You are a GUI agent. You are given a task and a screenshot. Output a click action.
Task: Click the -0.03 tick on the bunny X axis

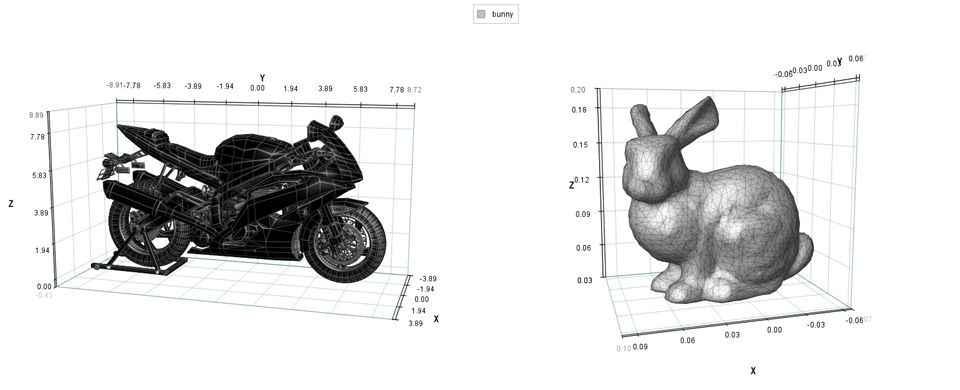pyautogui.click(x=816, y=324)
